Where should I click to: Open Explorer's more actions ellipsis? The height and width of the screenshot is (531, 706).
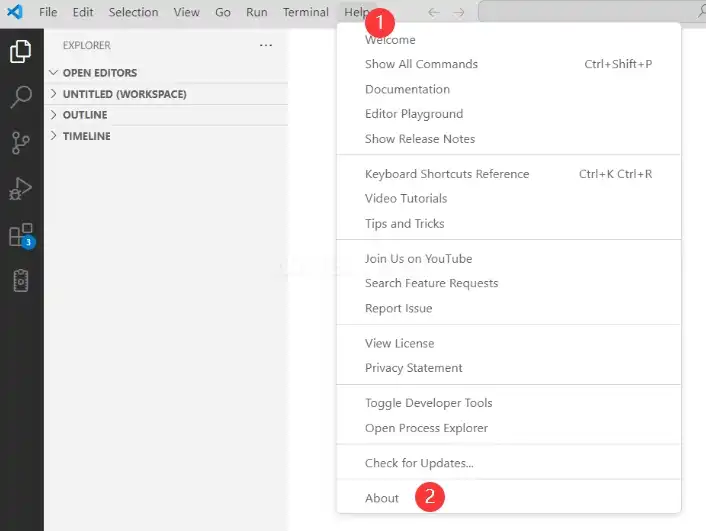265,45
